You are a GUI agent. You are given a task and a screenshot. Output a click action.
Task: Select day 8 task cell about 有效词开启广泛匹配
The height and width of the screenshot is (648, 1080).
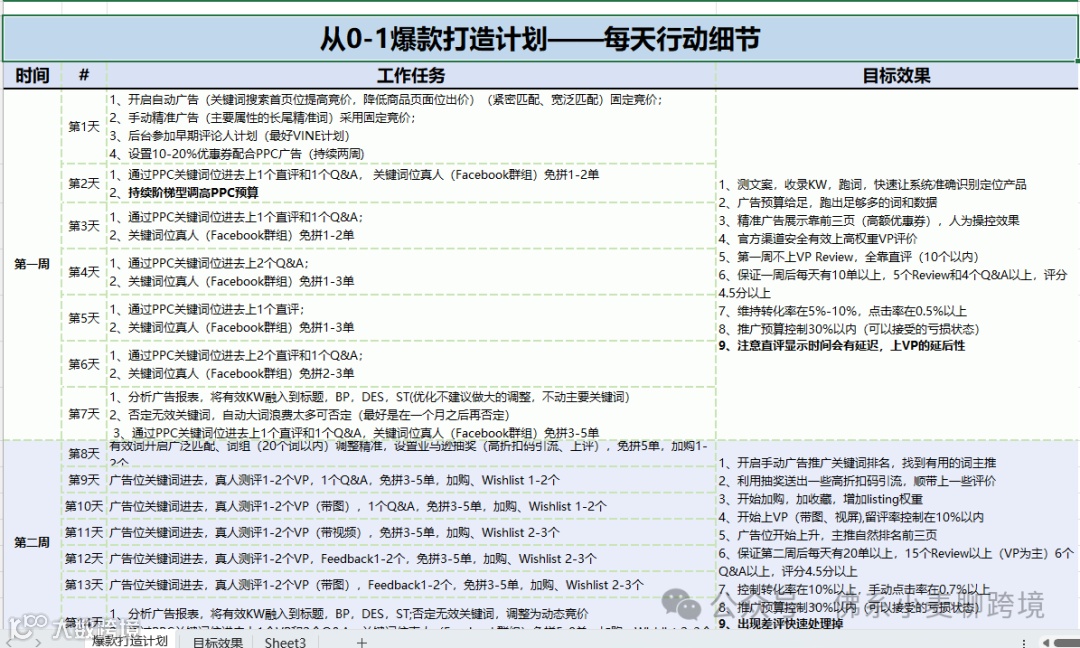411,454
